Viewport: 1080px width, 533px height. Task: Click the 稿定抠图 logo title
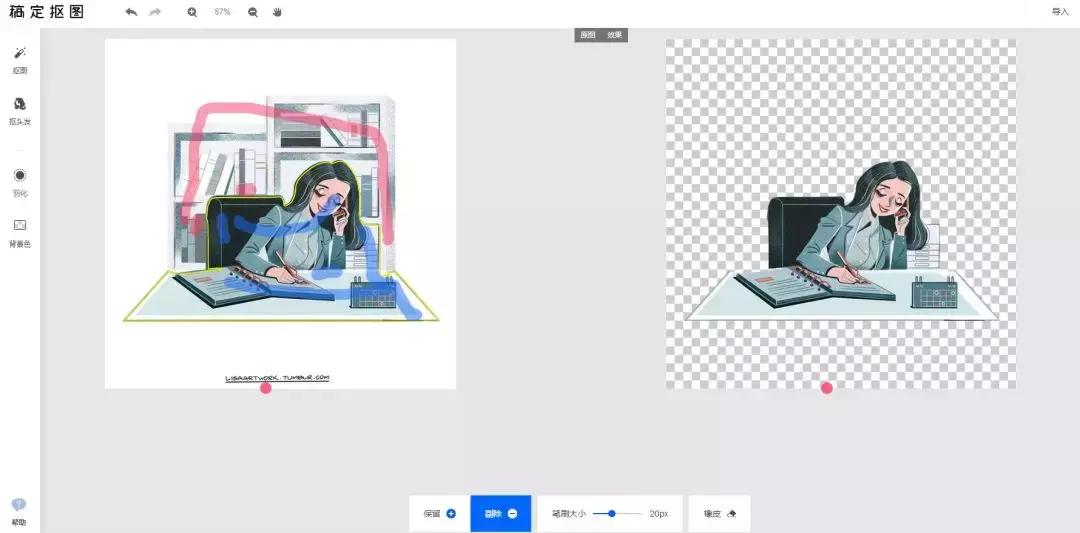click(x=47, y=13)
